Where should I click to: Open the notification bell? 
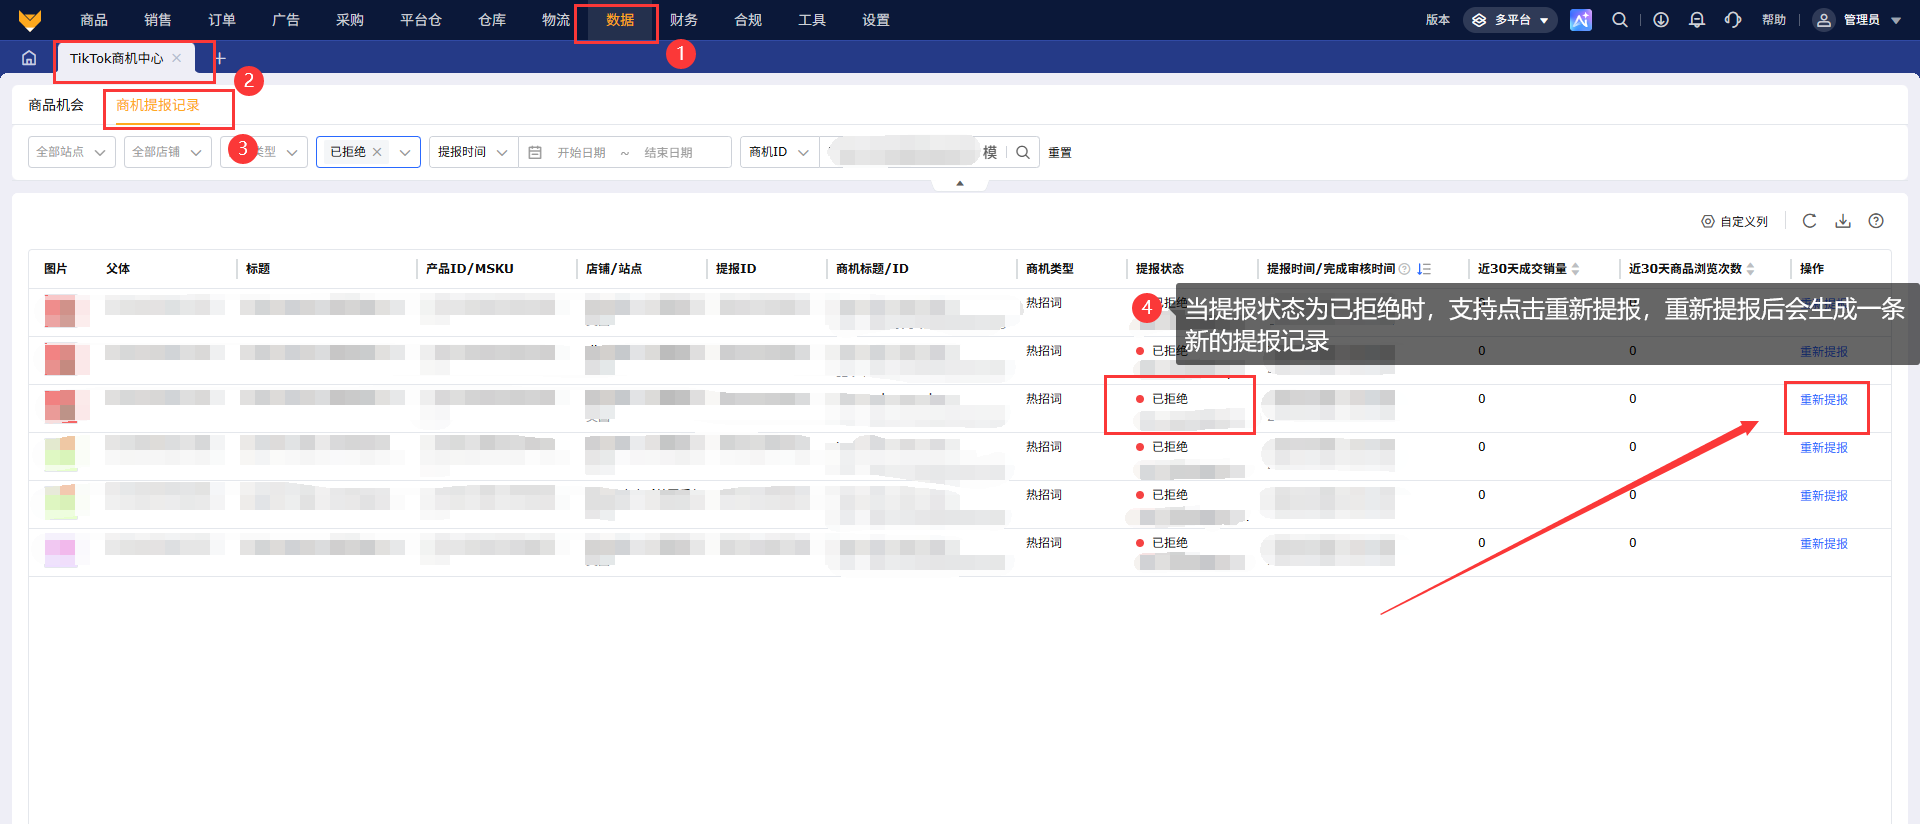(1697, 20)
